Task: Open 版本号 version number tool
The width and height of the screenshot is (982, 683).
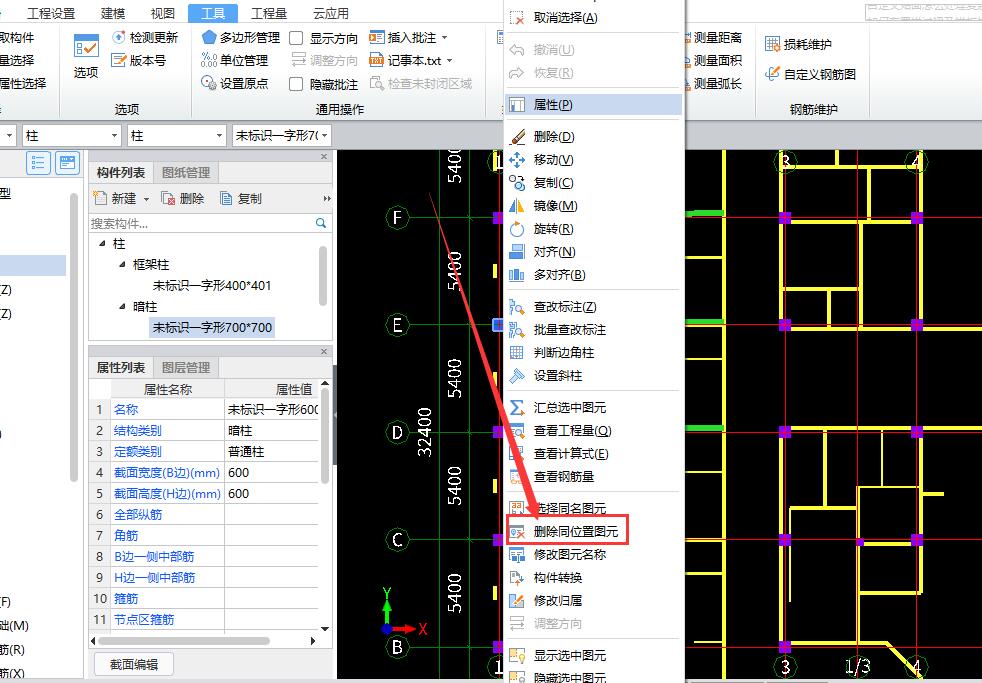Action: pos(138,60)
